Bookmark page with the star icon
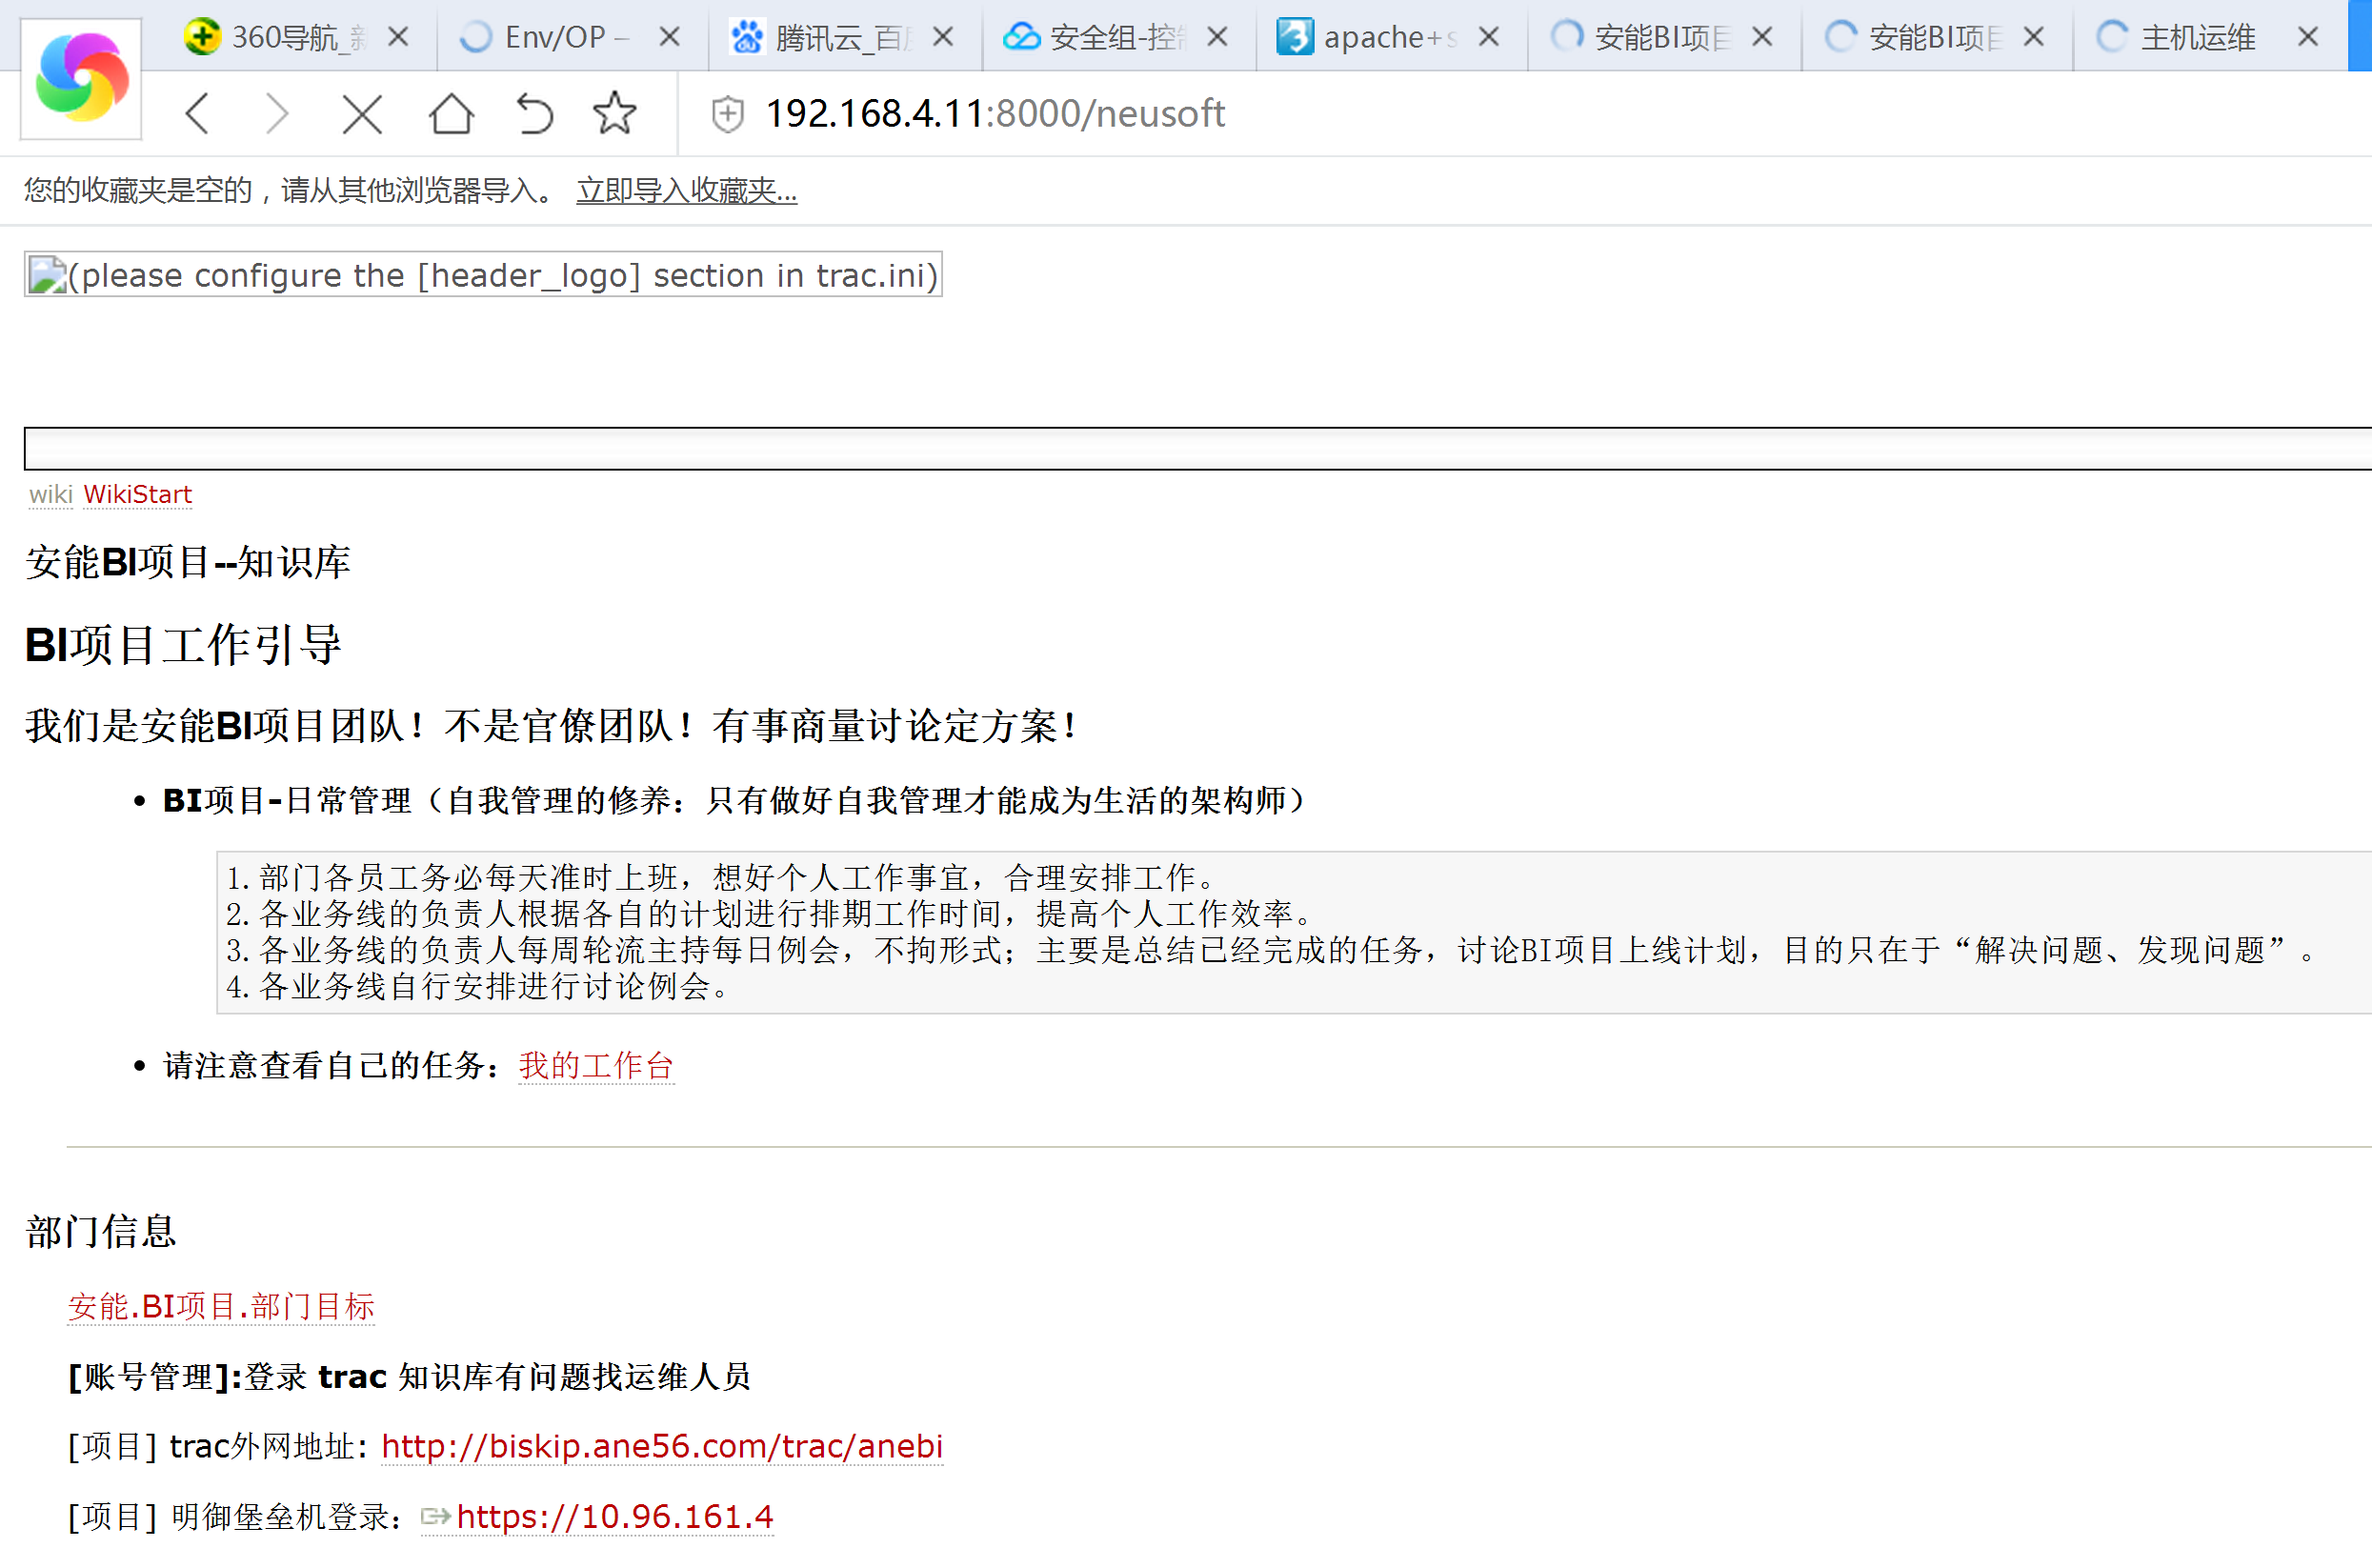The image size is (2372, 1568). coord(614,113)
